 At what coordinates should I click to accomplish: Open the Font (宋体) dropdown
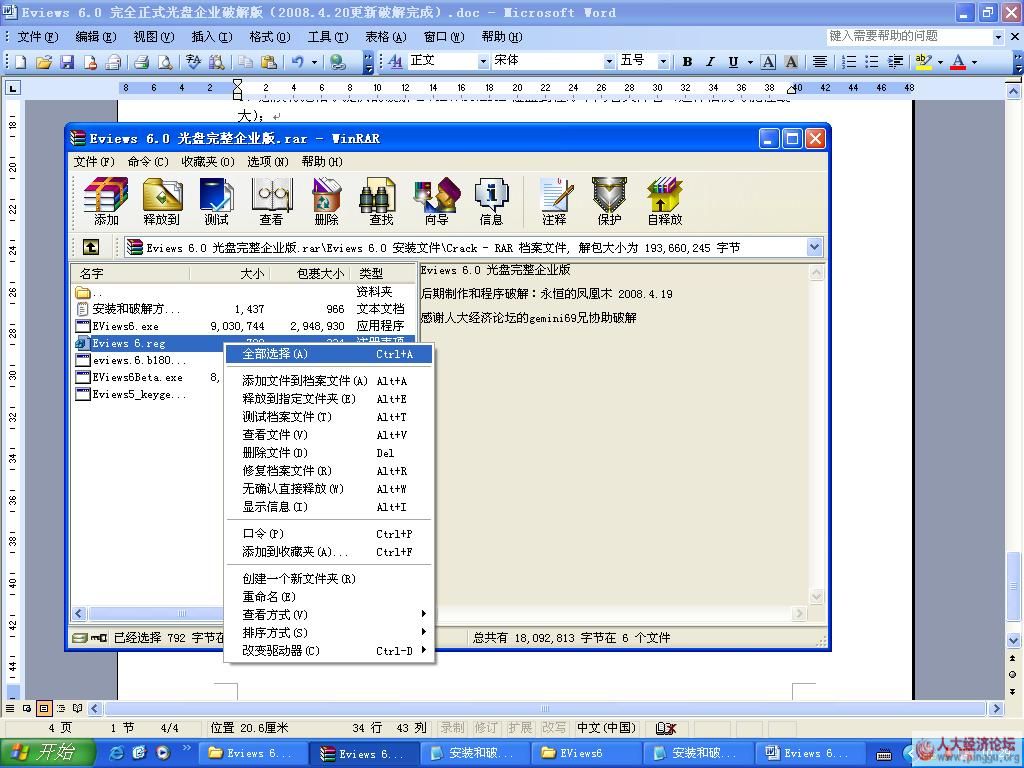point(609,61)
